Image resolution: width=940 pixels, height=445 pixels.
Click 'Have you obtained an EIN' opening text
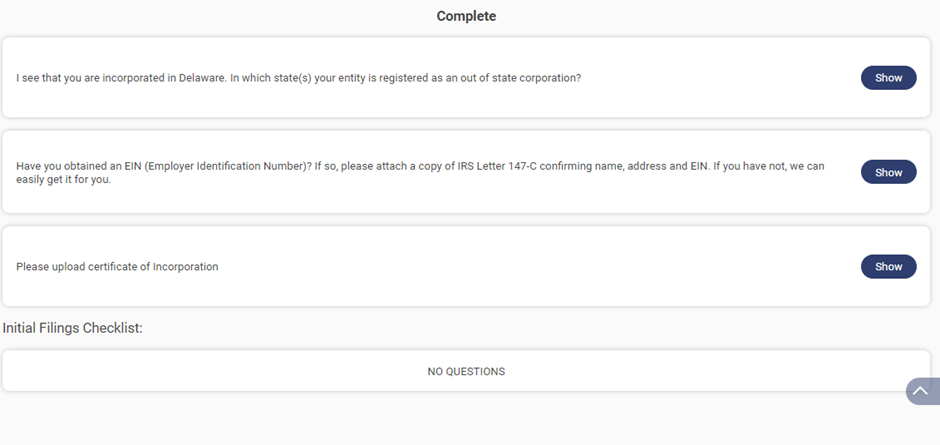coord(74,166)
